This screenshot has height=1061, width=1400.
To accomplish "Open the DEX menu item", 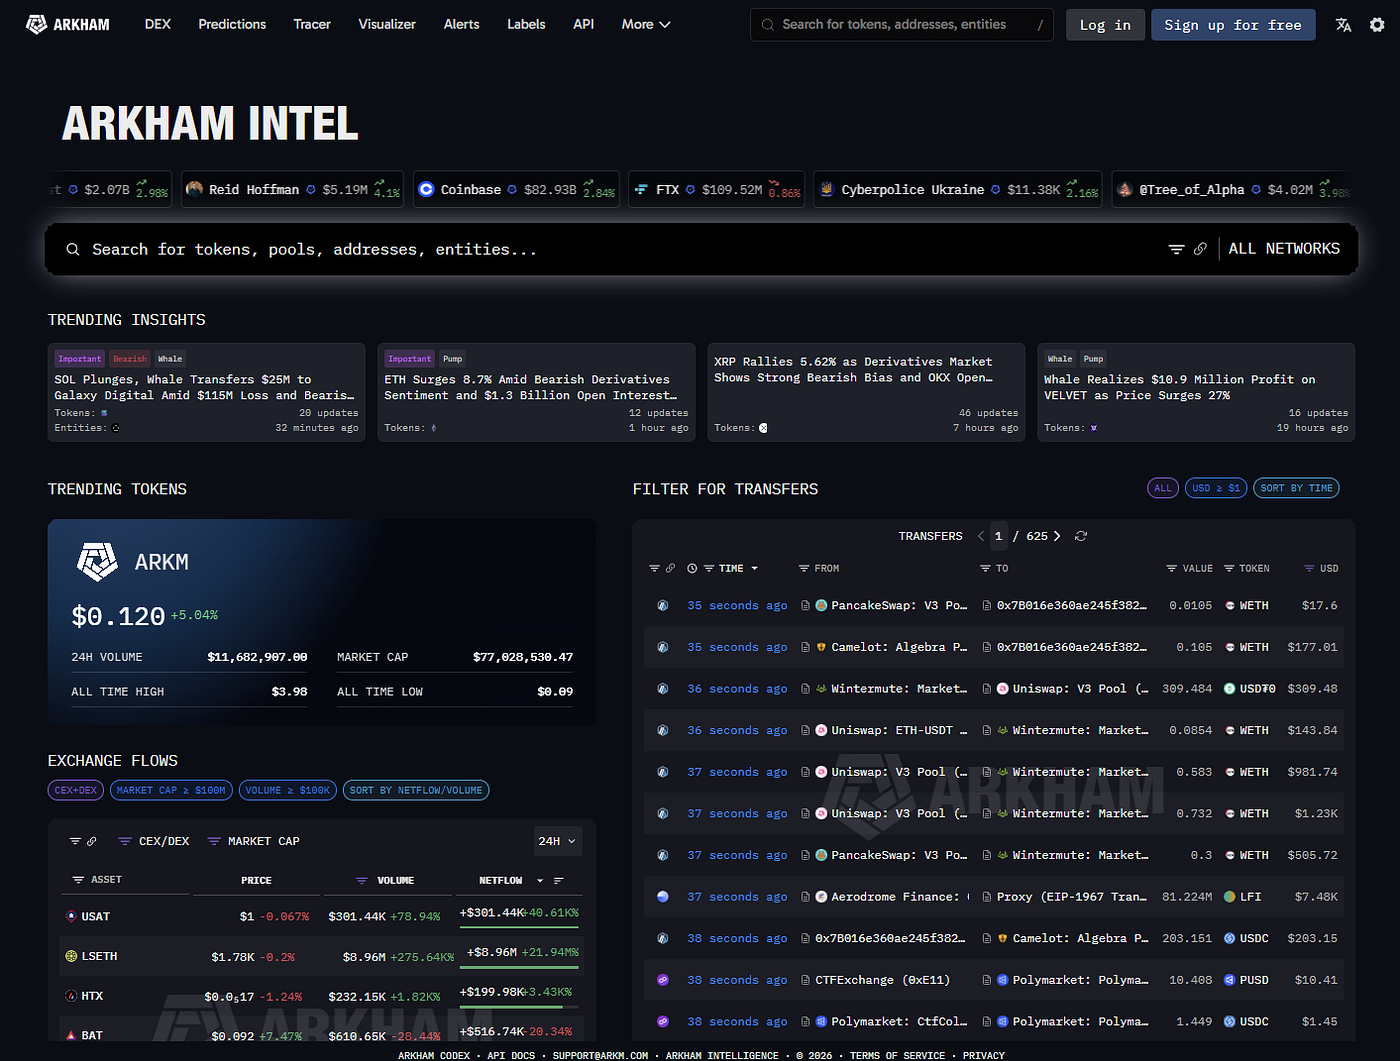I will (x=158, y=24).
